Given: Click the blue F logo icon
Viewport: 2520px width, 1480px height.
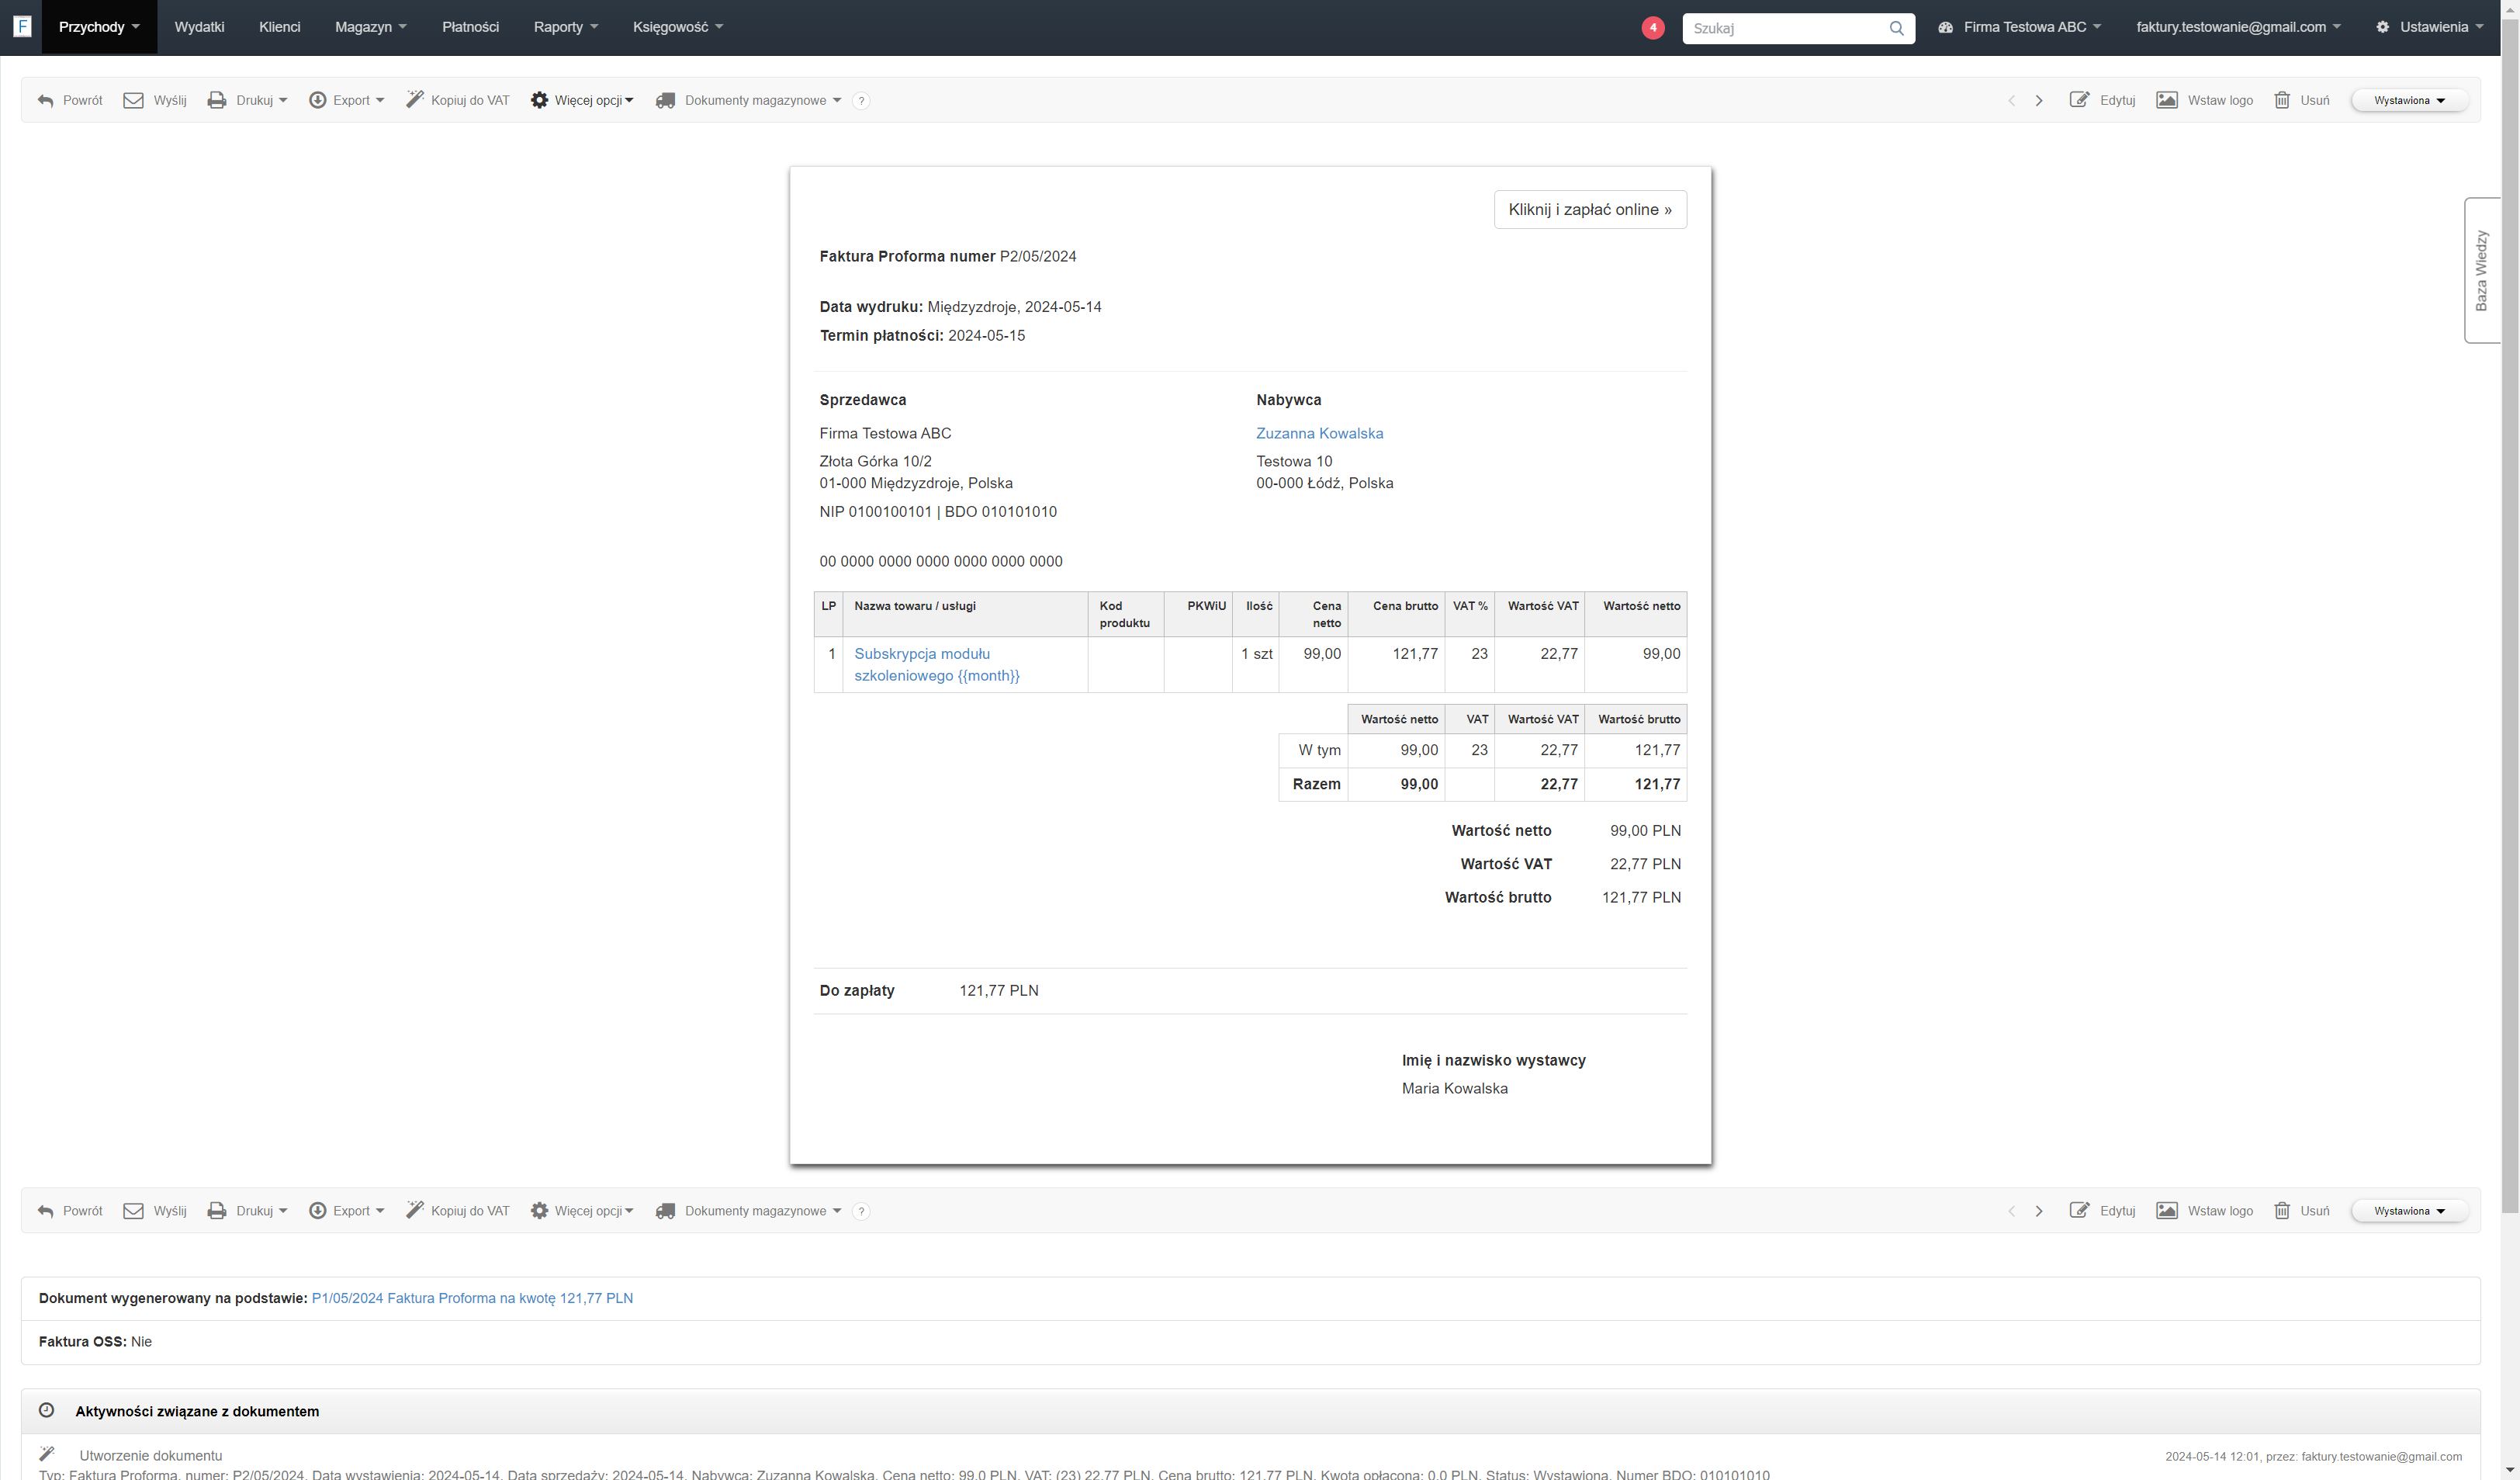Looking at the screenshot, I should click(22, 27).
